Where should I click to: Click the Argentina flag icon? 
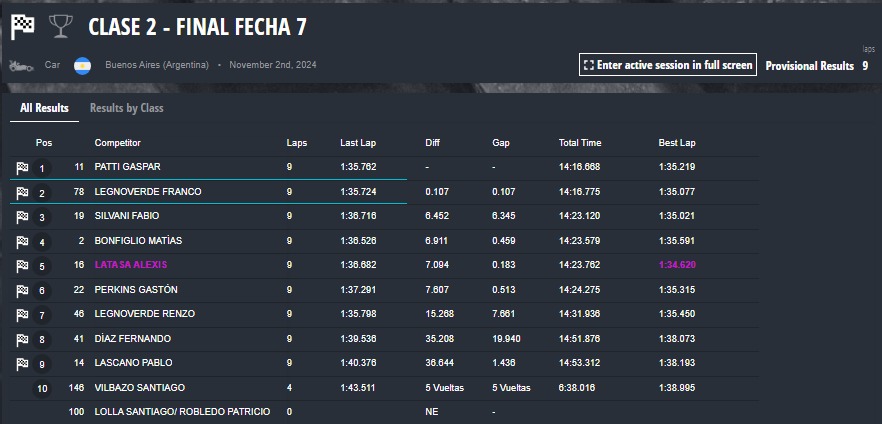click(83, 66)
